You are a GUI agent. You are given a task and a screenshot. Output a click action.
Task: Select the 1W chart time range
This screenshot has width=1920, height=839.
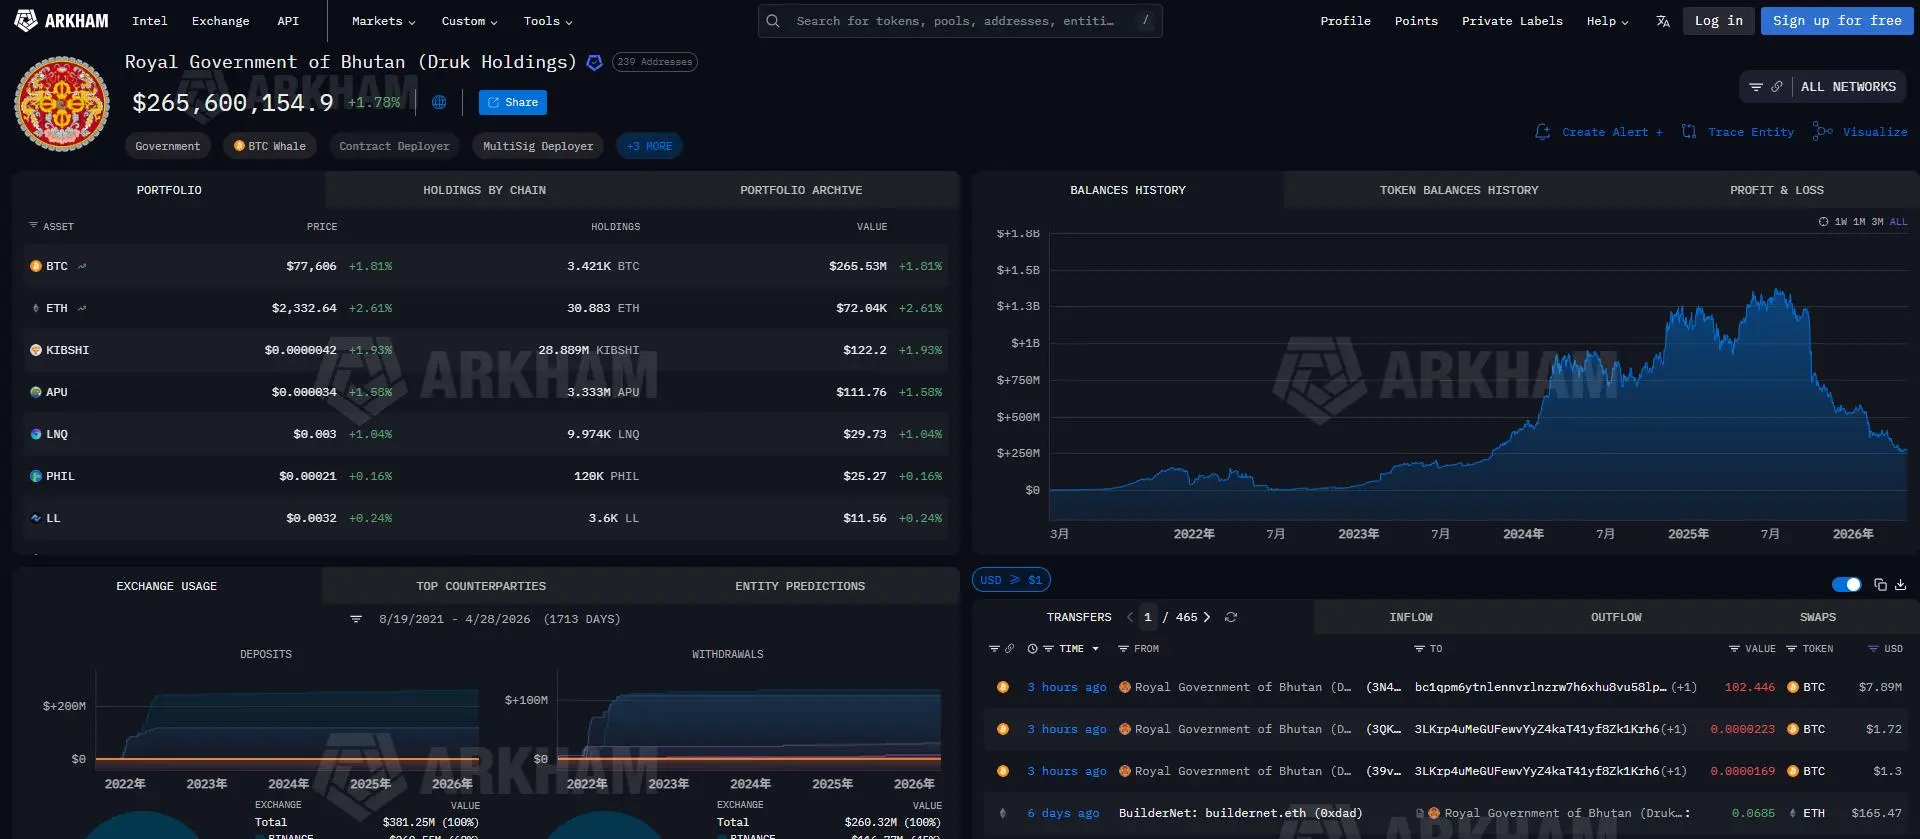(1841, 222)
